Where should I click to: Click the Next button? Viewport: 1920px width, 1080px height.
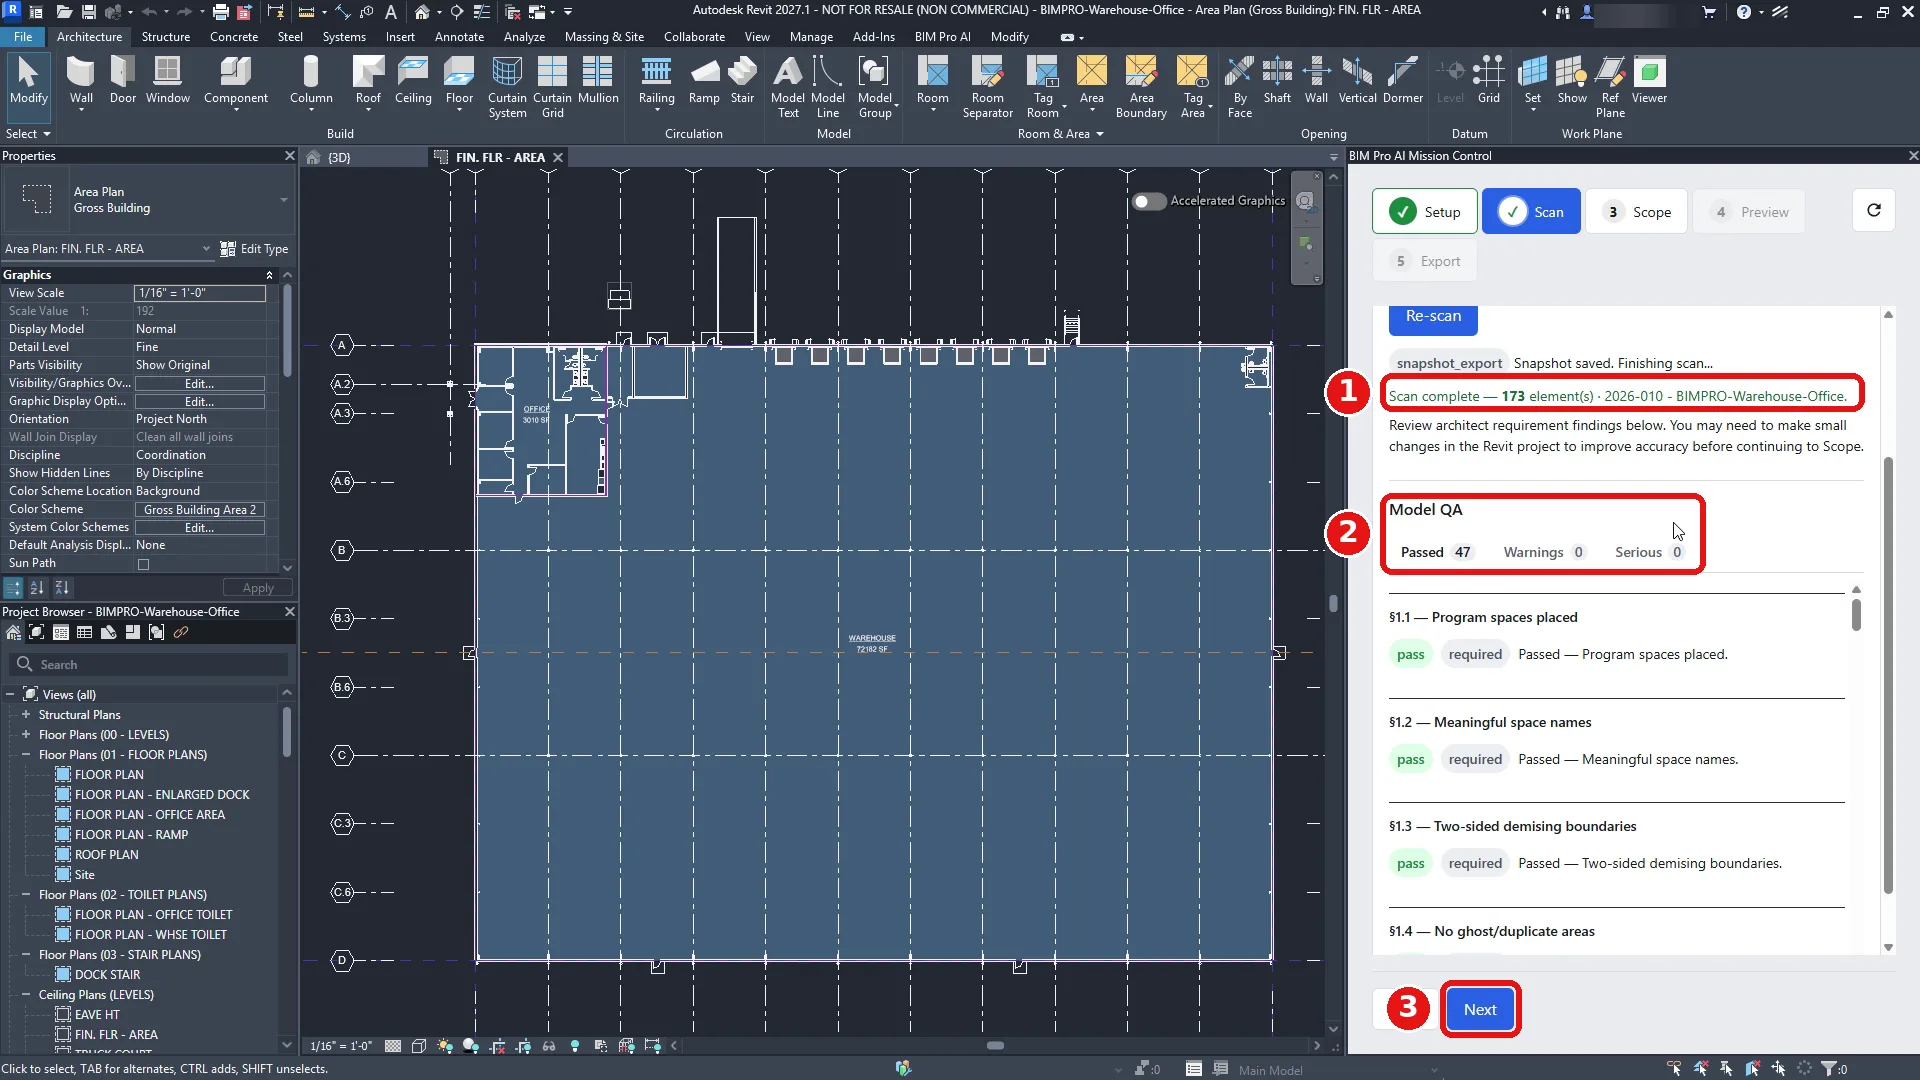(1480, 1010)
